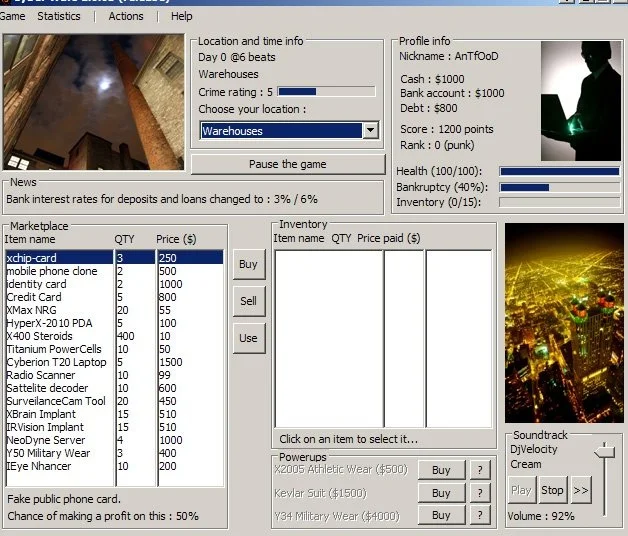Select the Warehouses location combo box
The height and width of the screenshot is (536, 628).
coord(280,131)
